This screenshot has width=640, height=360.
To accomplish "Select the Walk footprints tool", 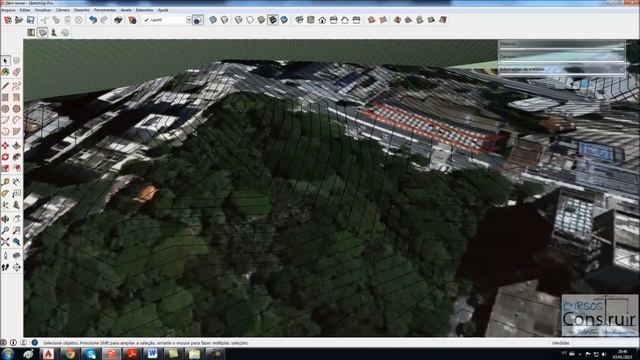I will tap(5, 267).
